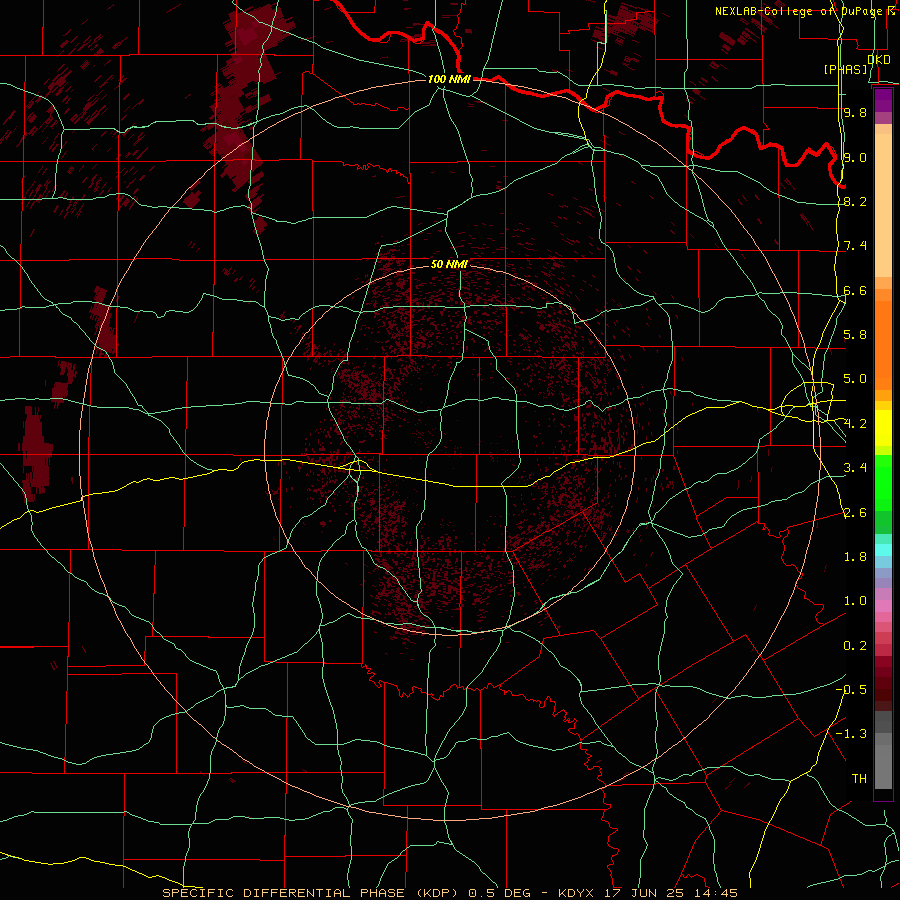Pick the gray band at bottom of color bar

[883, 766]
